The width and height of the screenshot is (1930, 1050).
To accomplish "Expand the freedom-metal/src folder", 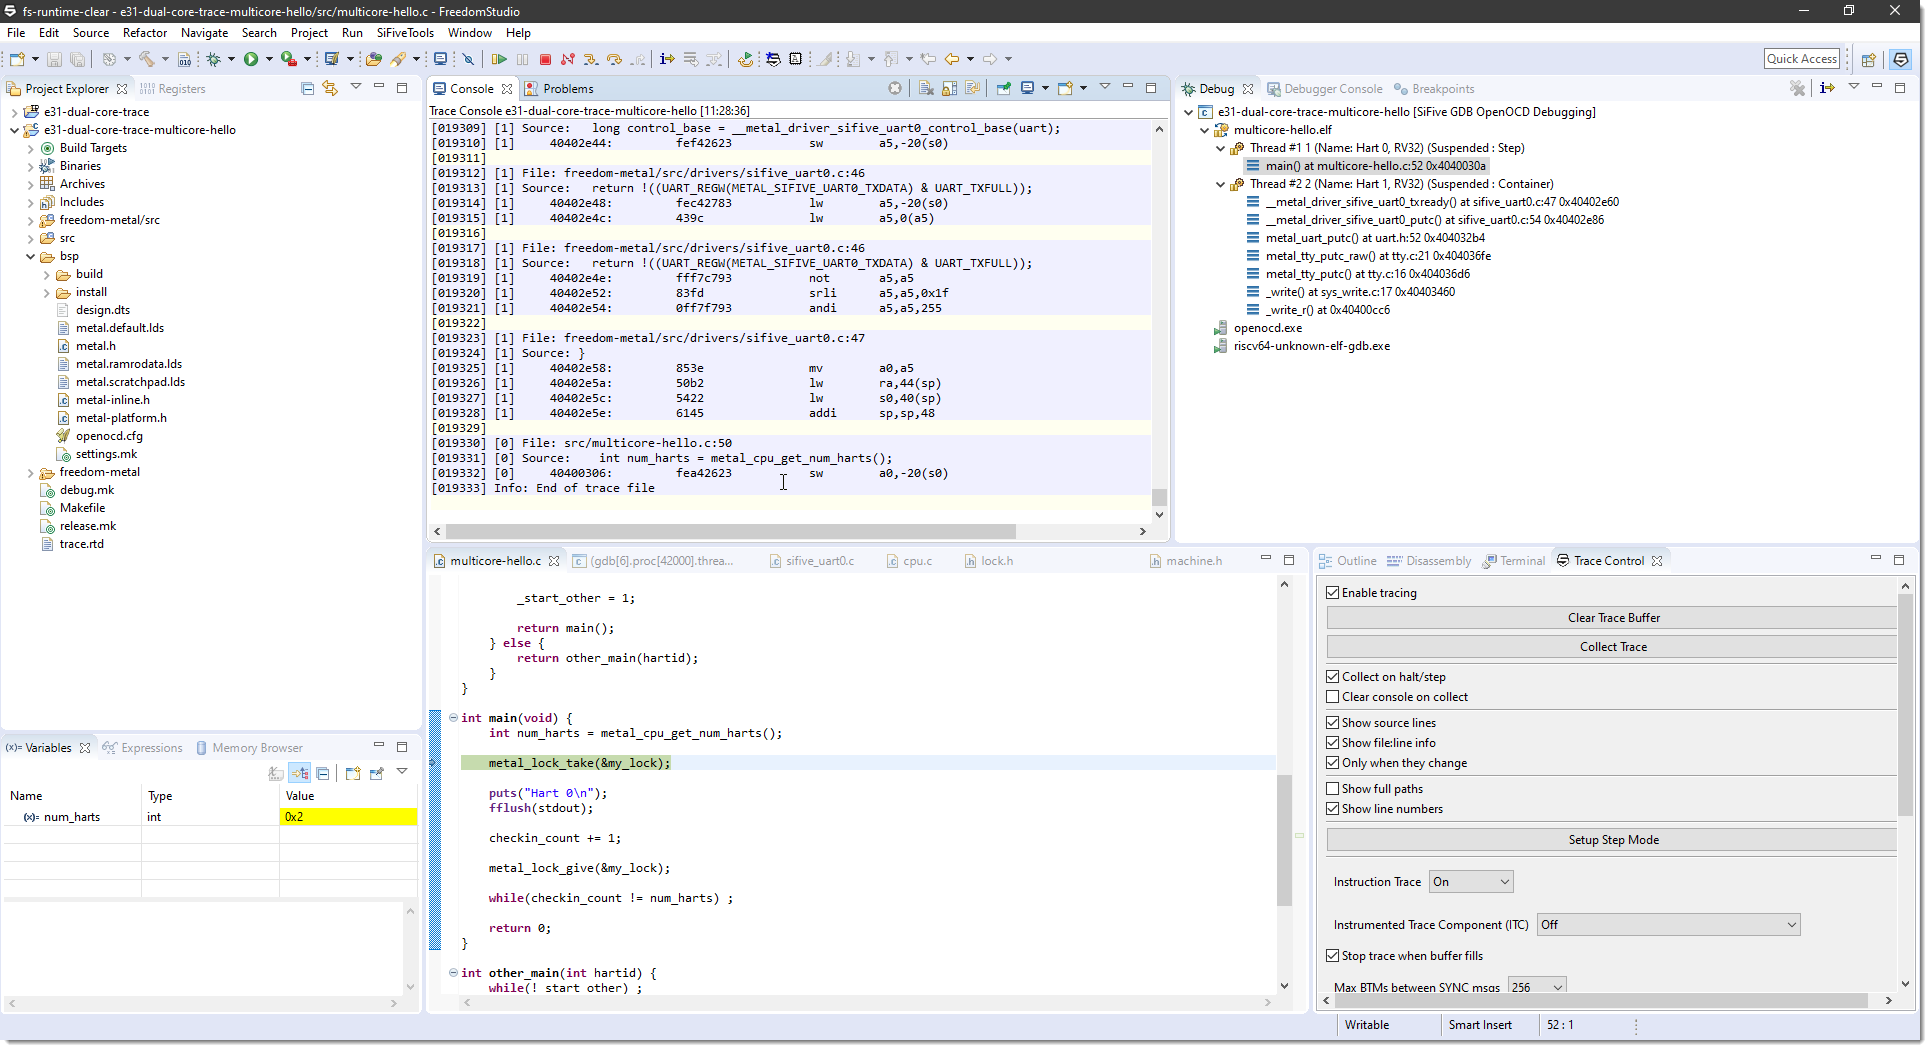I will tap(31, 221).
